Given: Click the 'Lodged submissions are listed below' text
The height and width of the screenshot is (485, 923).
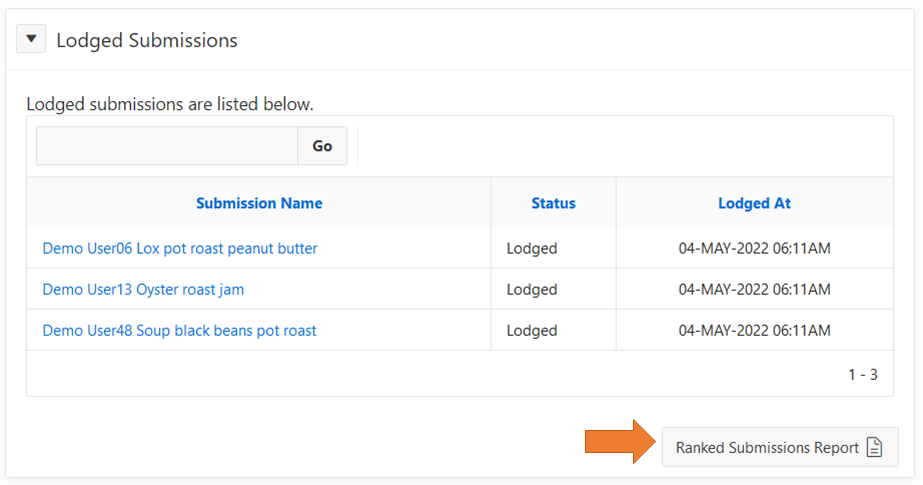Looking at the screenshot, I should [x=170, y=104].
